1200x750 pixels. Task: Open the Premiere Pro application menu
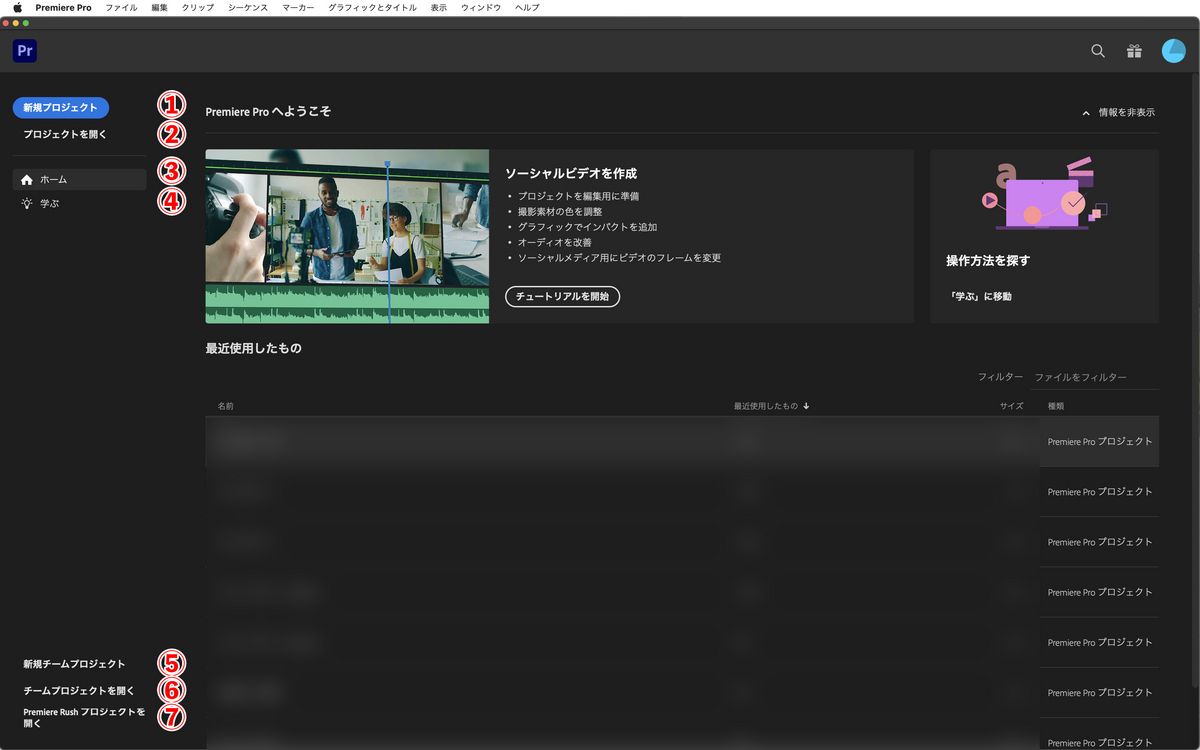[x=64, y=7]
